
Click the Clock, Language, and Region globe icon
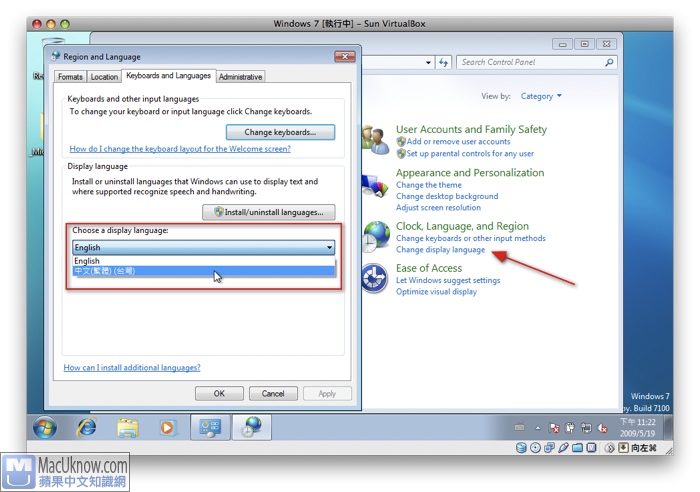375,236
